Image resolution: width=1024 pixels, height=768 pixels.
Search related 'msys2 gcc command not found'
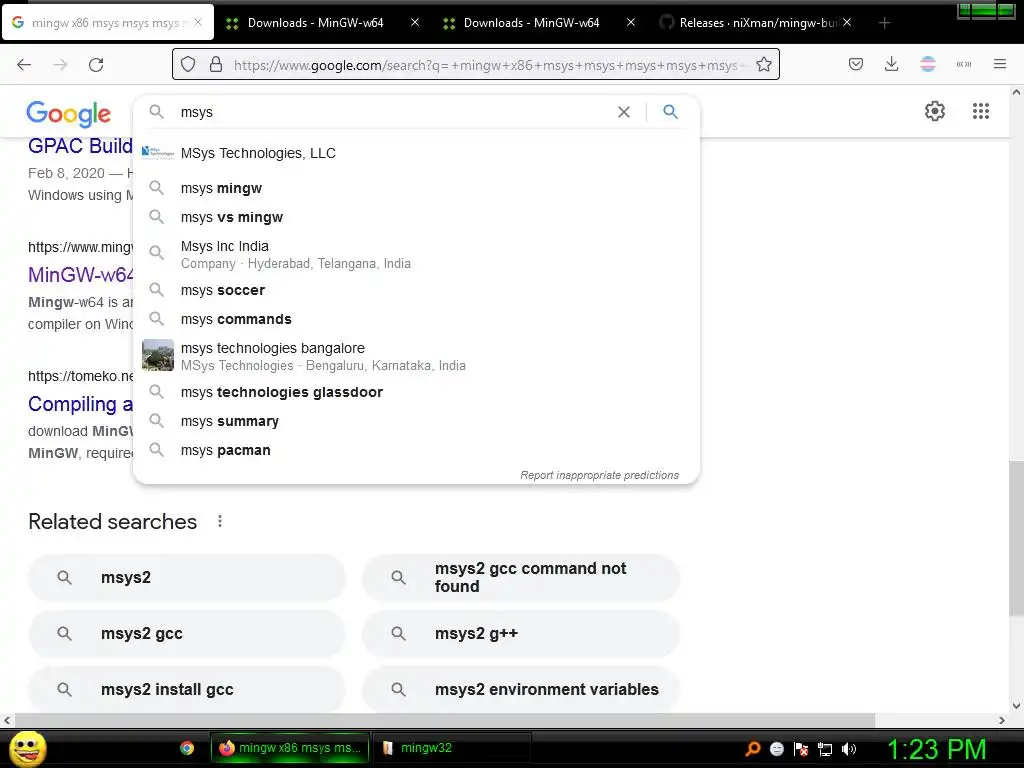click(521, 577)
